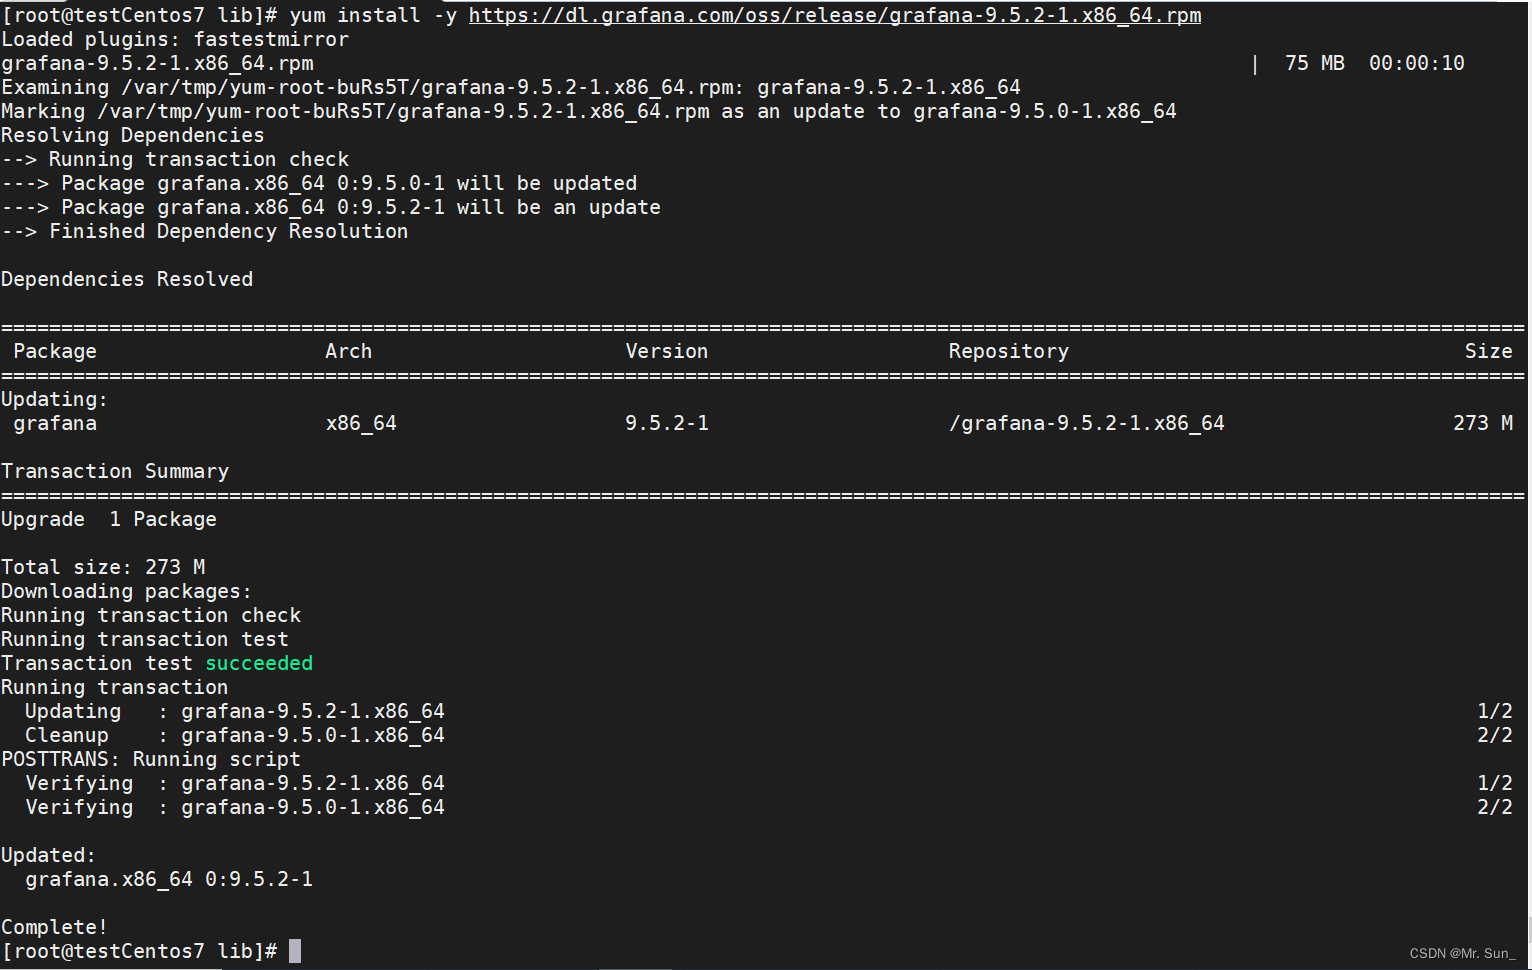Click repository '/grafana-9.5.2-1.x86_64' value
This screenshot has height=970, width=1532.
[1087, 423]
